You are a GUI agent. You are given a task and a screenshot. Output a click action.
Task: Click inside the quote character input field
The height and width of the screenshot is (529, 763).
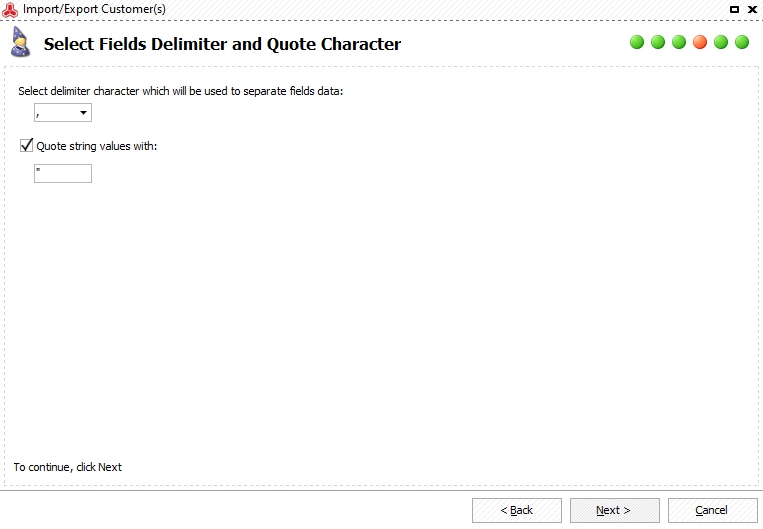coord(63,174)
